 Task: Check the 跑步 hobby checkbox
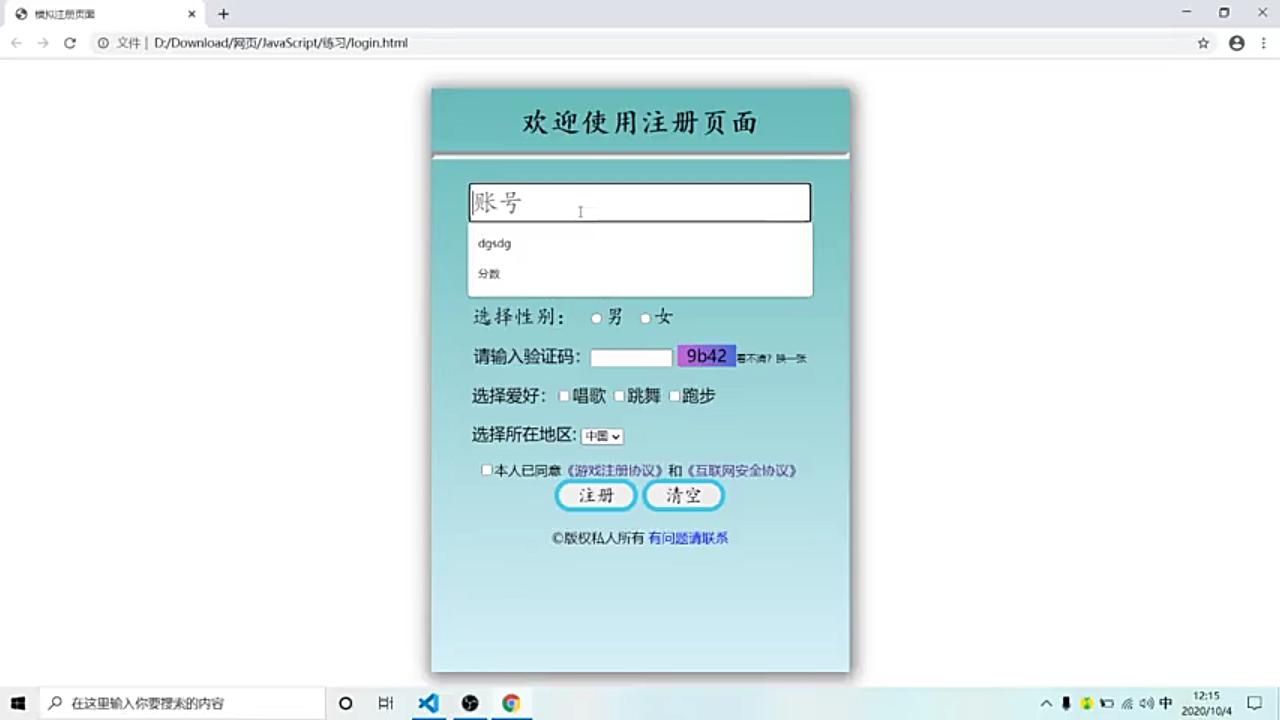(x=674, y=396)
